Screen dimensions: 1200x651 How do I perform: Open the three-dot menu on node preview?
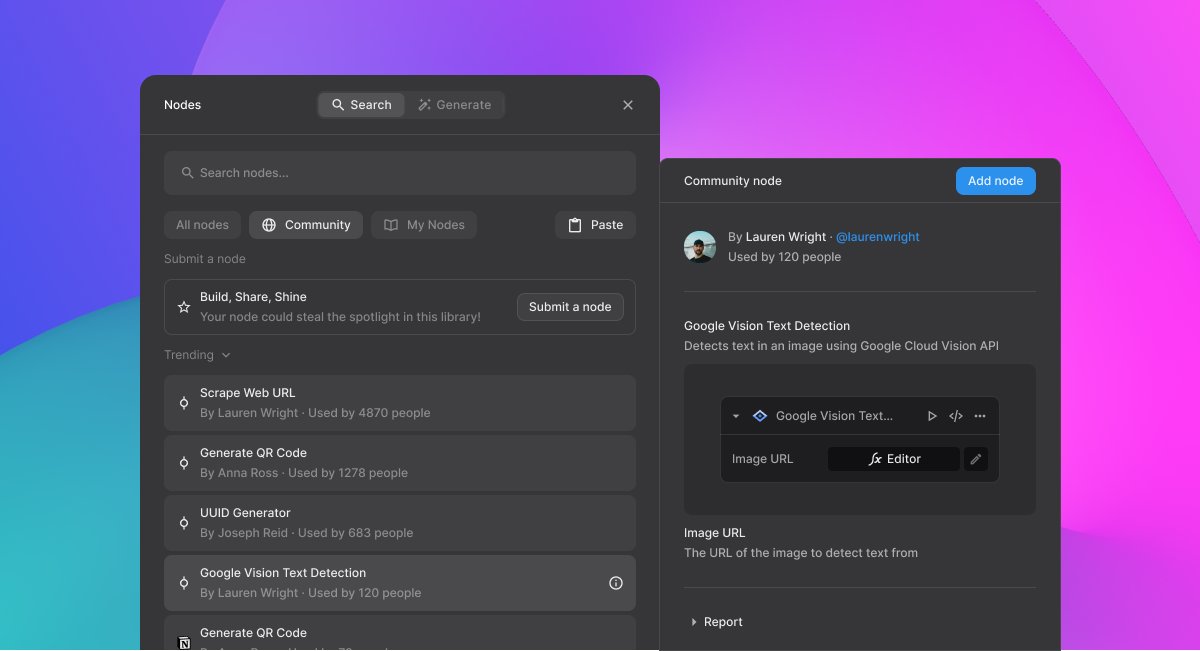(x=980, y=416)
